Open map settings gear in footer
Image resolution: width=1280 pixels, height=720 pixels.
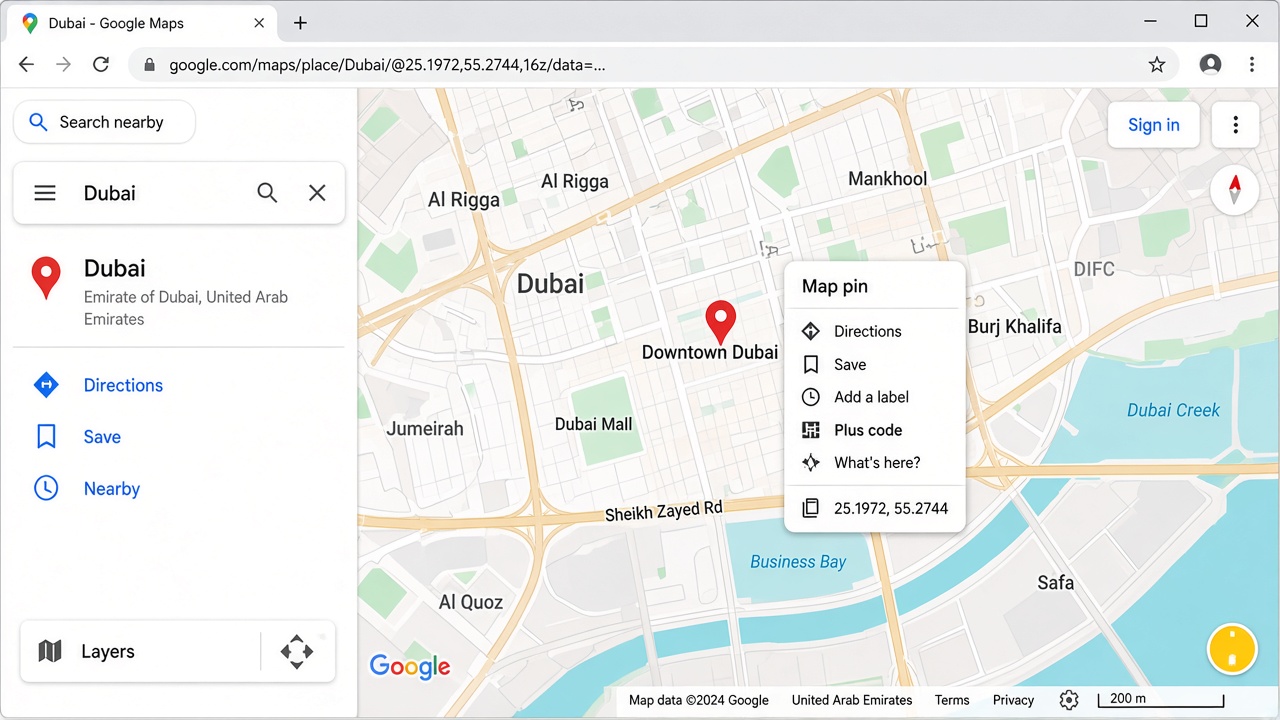click(1069, 700)
